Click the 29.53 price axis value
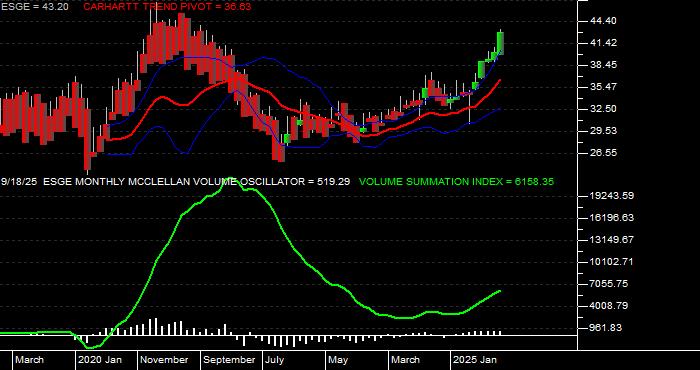This screenshot has width=700, height=370. tap(603, 130)
